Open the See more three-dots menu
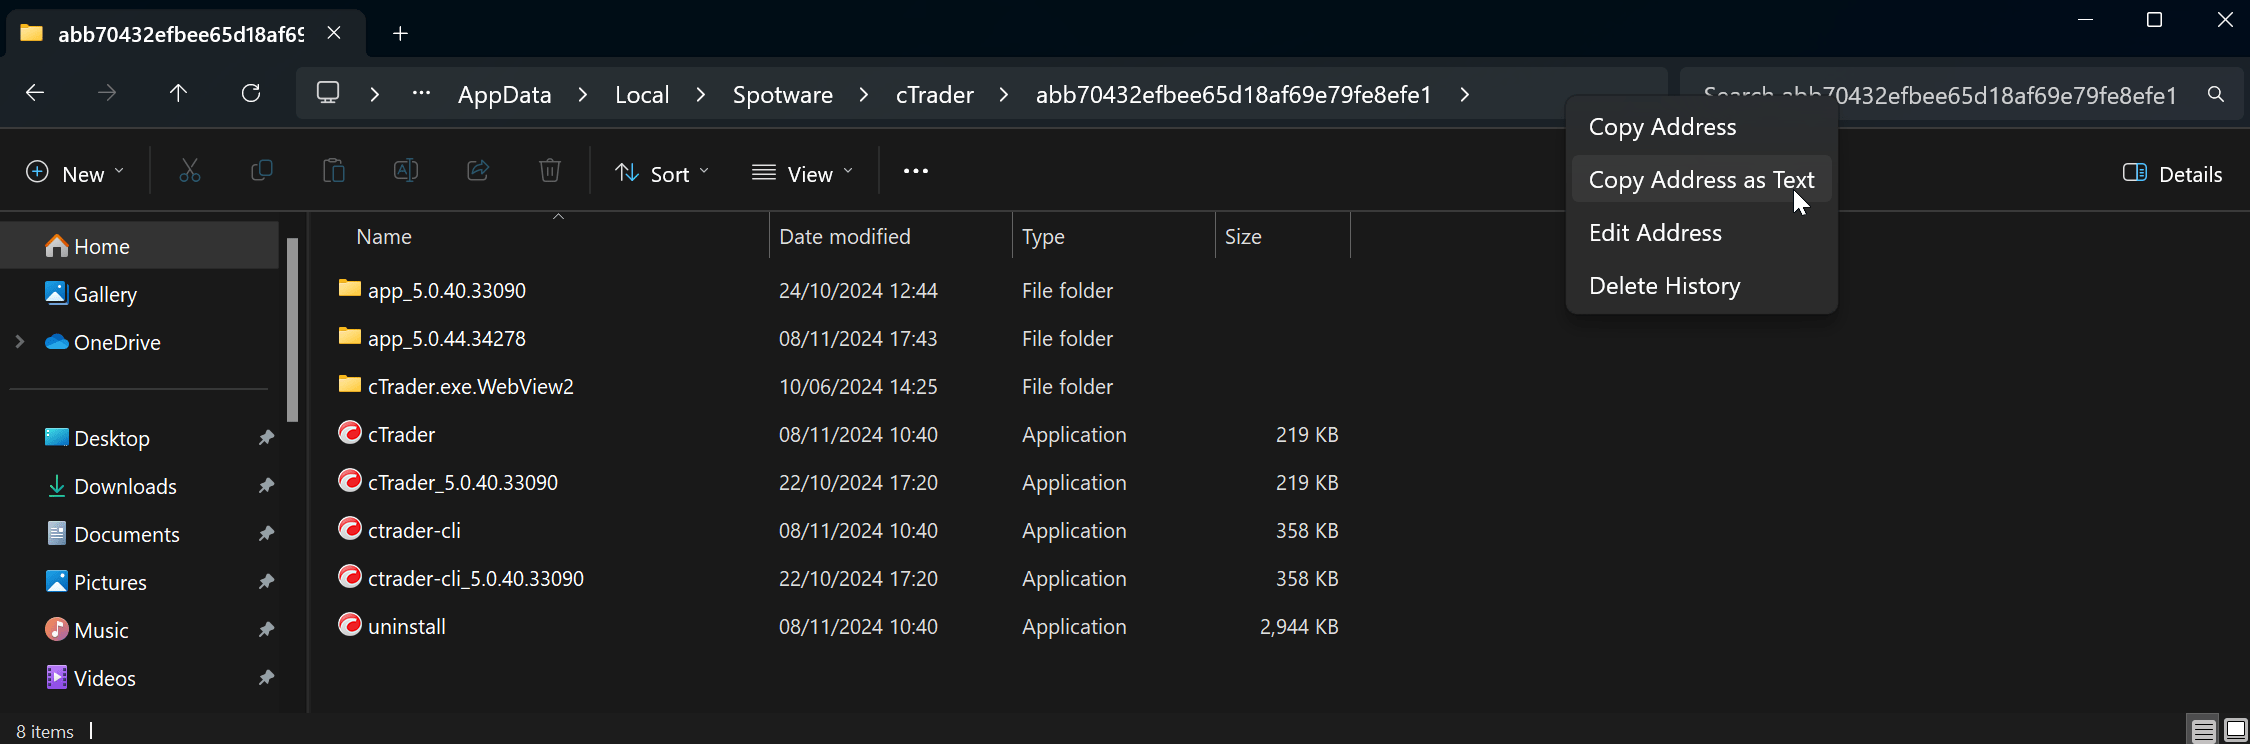This screenshot has height=744, width=2250. 916,172
